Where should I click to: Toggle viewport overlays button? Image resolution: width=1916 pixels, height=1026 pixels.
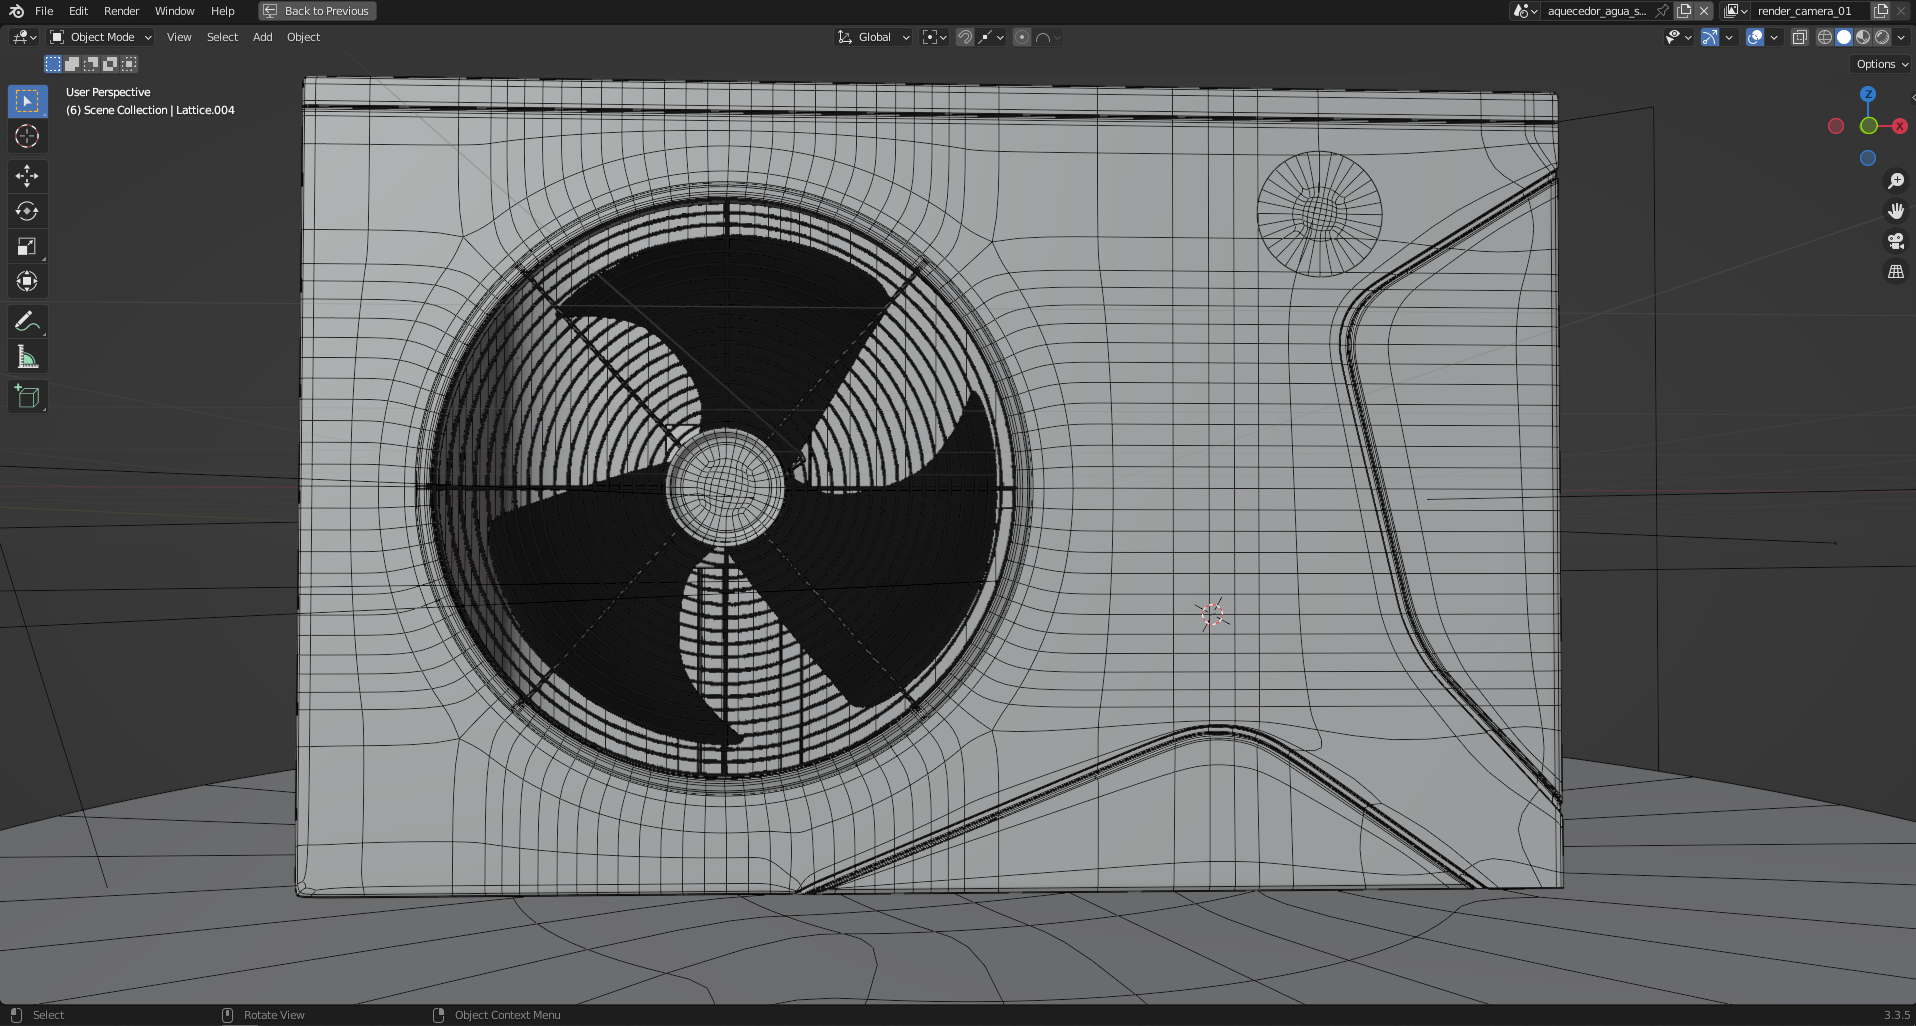1755,37
